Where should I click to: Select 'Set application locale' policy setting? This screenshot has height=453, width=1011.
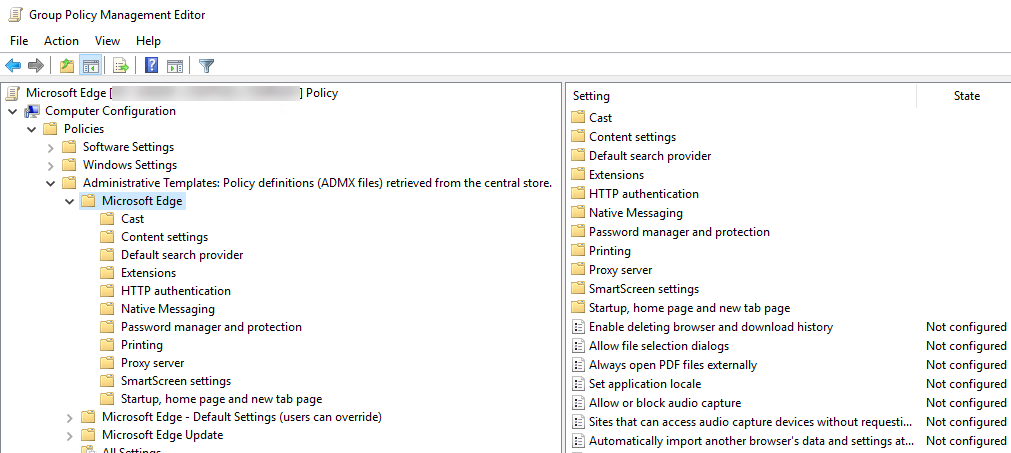point(644,384)
